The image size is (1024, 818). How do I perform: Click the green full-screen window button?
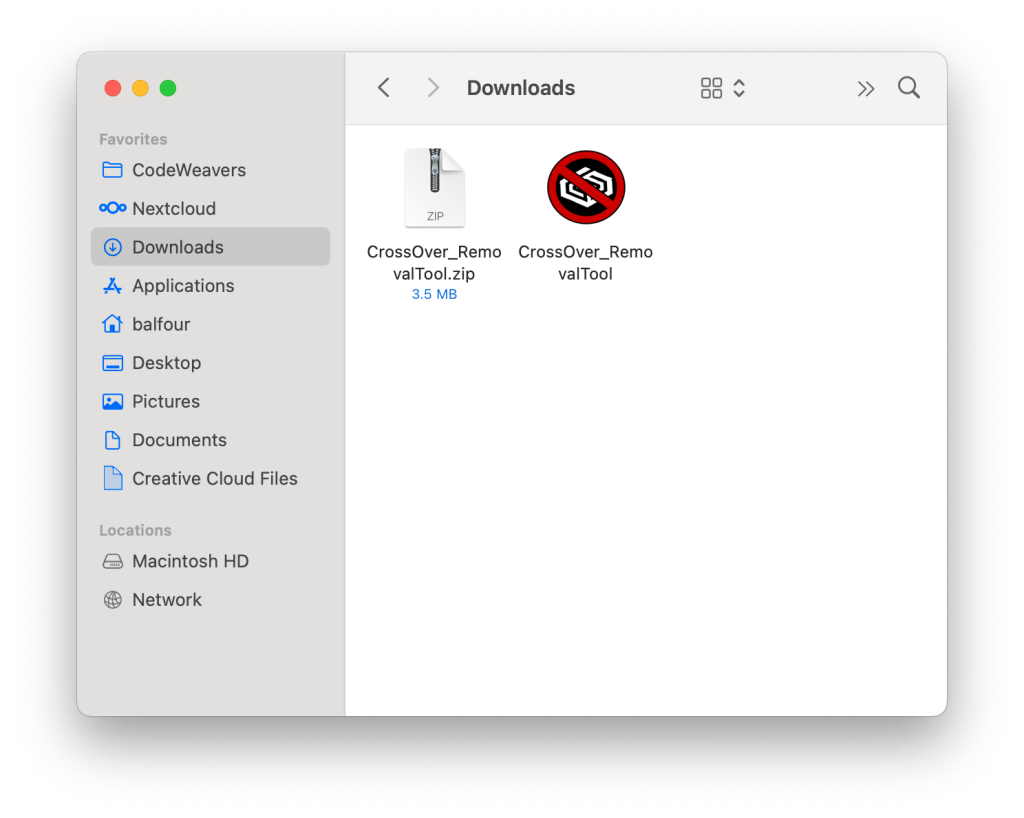[168, 88]
